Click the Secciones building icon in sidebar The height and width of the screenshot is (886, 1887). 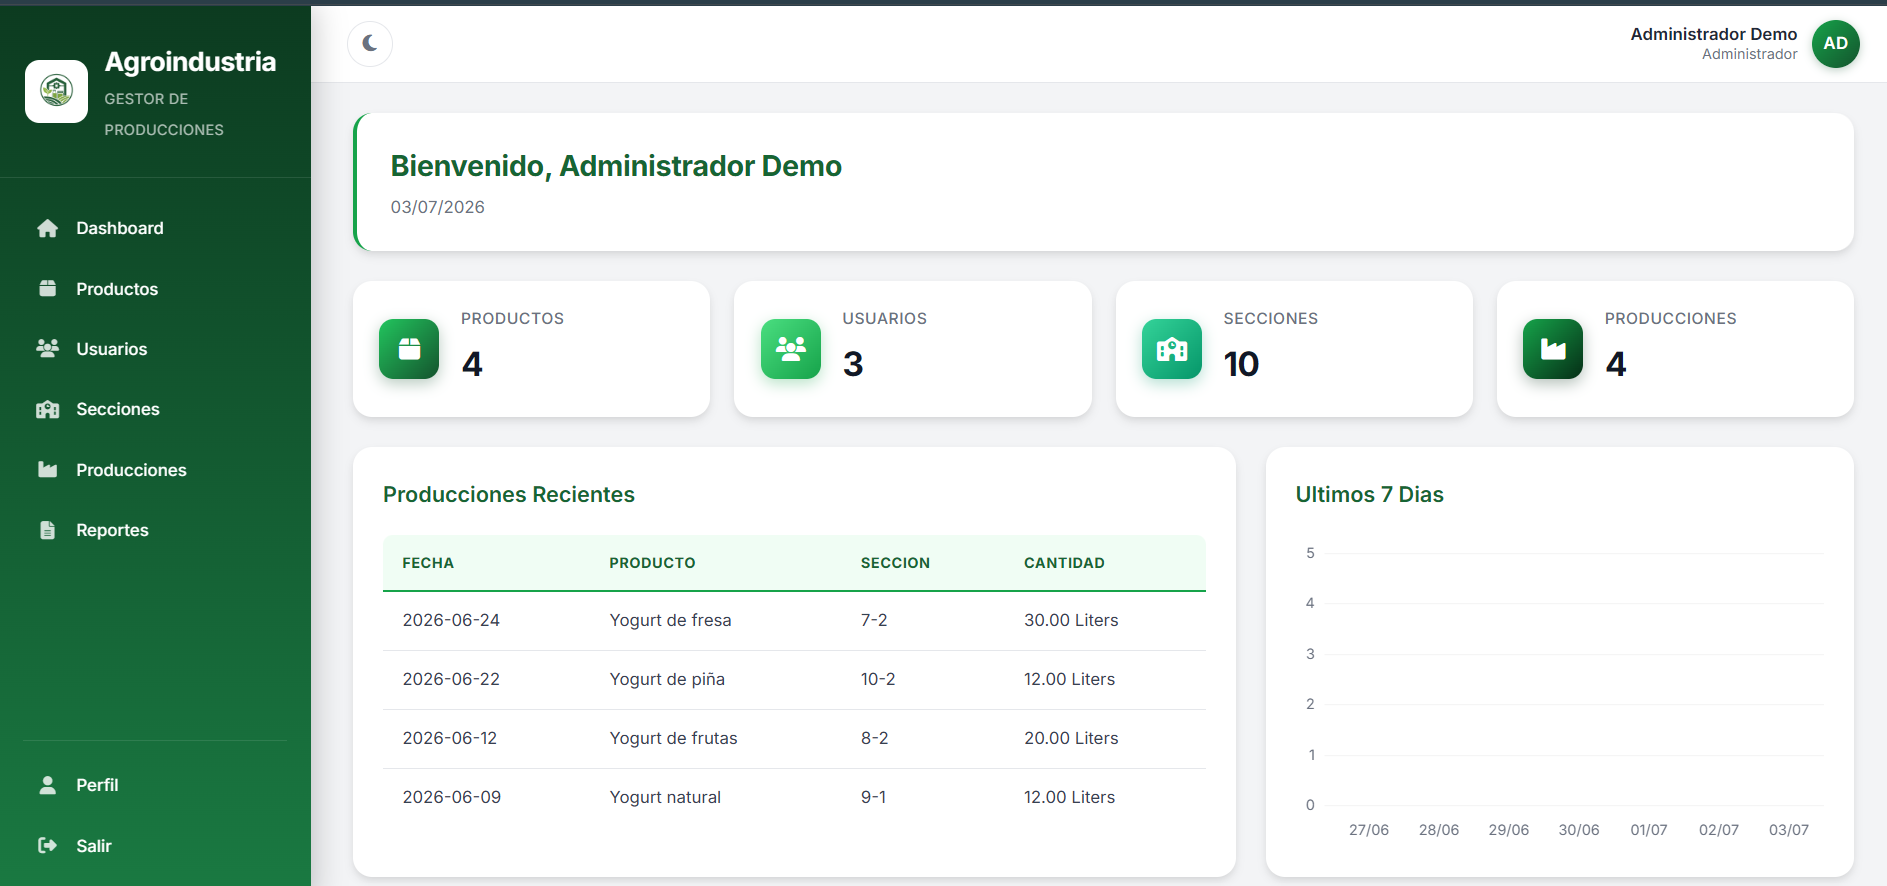(x=47, y=409)
